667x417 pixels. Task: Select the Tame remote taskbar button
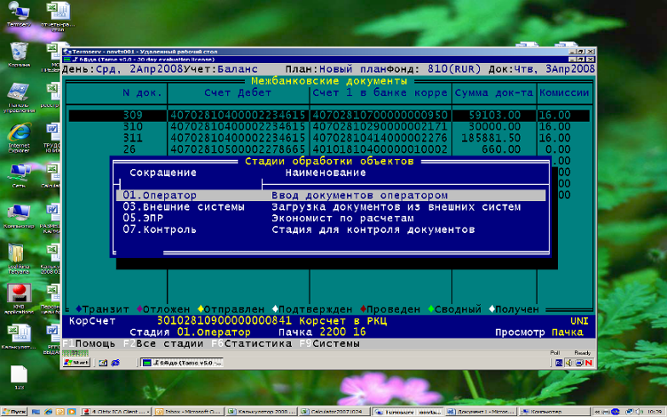tap(182, 363)
